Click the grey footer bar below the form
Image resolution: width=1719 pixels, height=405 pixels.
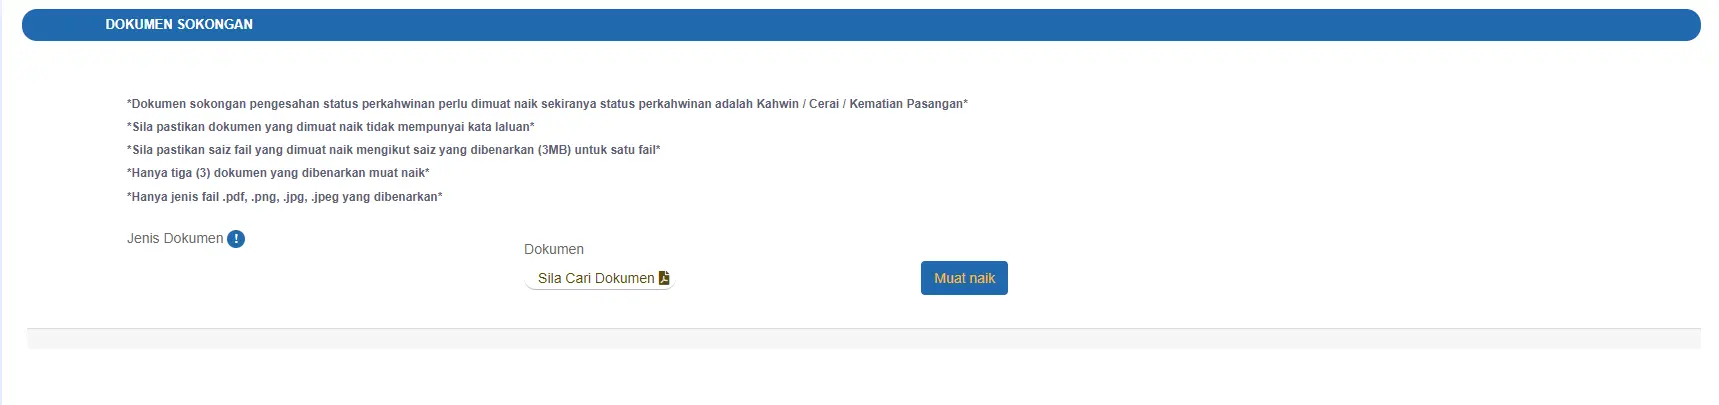(863, 339)
